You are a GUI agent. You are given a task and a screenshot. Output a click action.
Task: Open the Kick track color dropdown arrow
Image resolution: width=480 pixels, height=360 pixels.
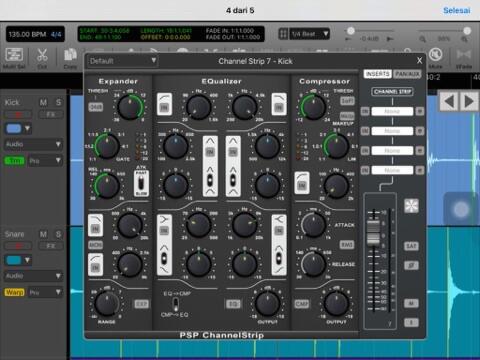[27, 128]
